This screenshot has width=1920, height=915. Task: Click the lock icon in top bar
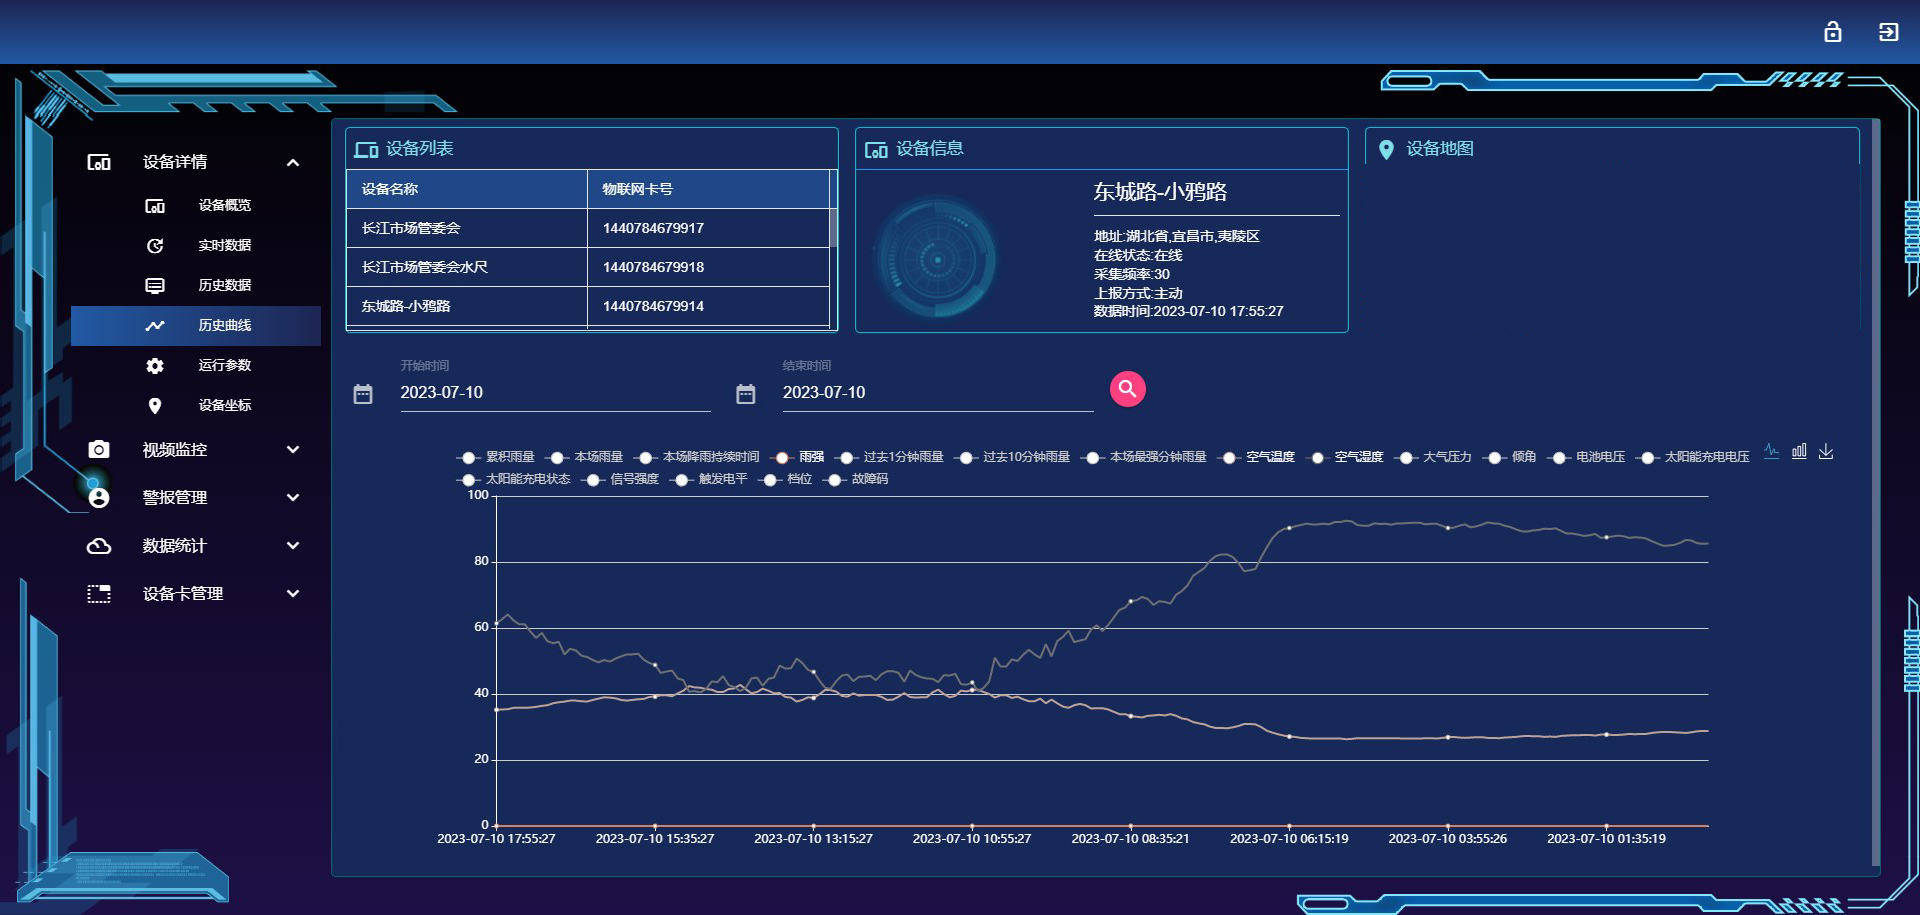pos(1832,32)
